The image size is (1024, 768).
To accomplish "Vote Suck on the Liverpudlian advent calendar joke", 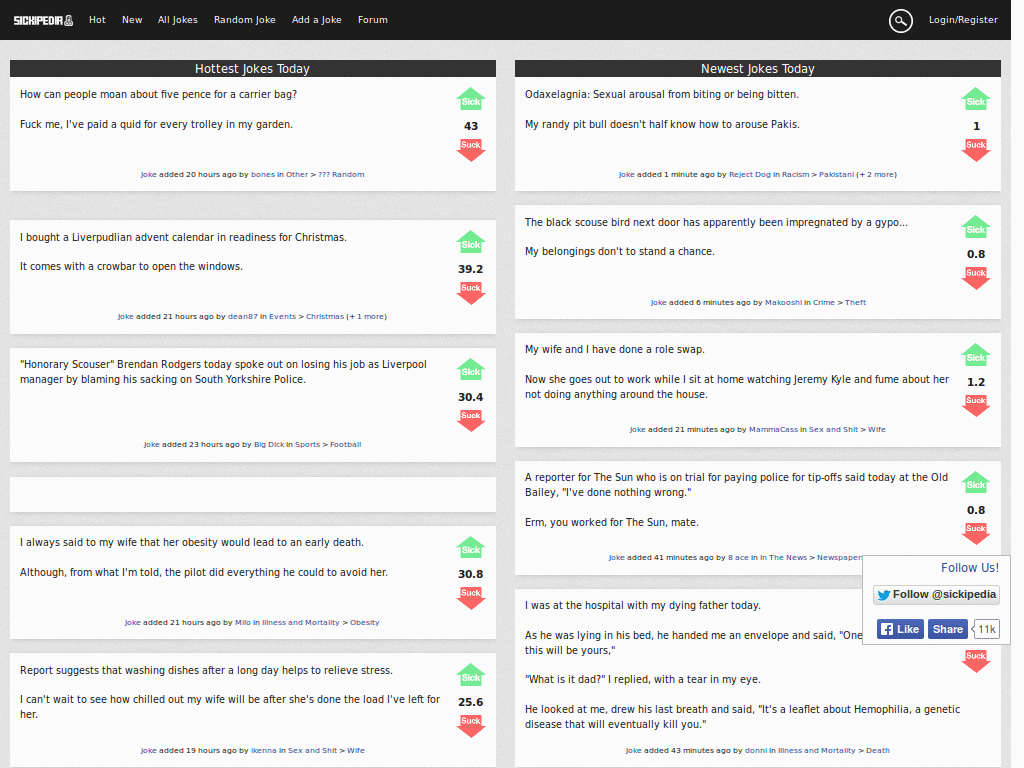I will (x=470, y=293).
